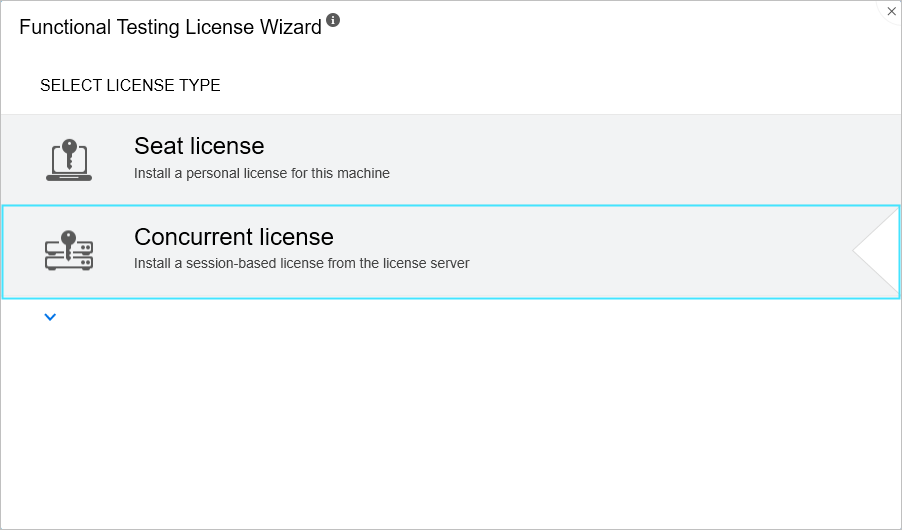Click the "Functional Testing License Wizard" title text
Image resolution: width=902 pixels, height=530 pixels.
(170, 27)
